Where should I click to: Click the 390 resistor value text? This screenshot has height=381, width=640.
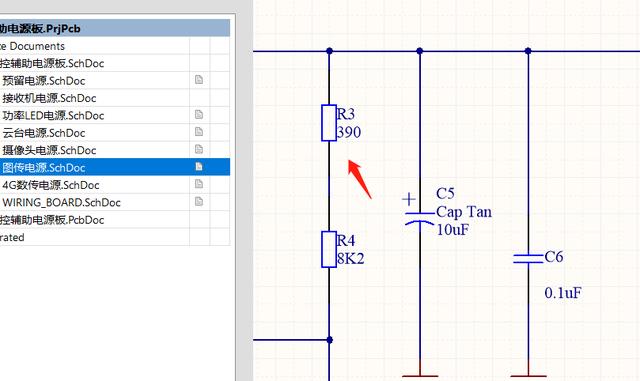click(x=349, y=132)
